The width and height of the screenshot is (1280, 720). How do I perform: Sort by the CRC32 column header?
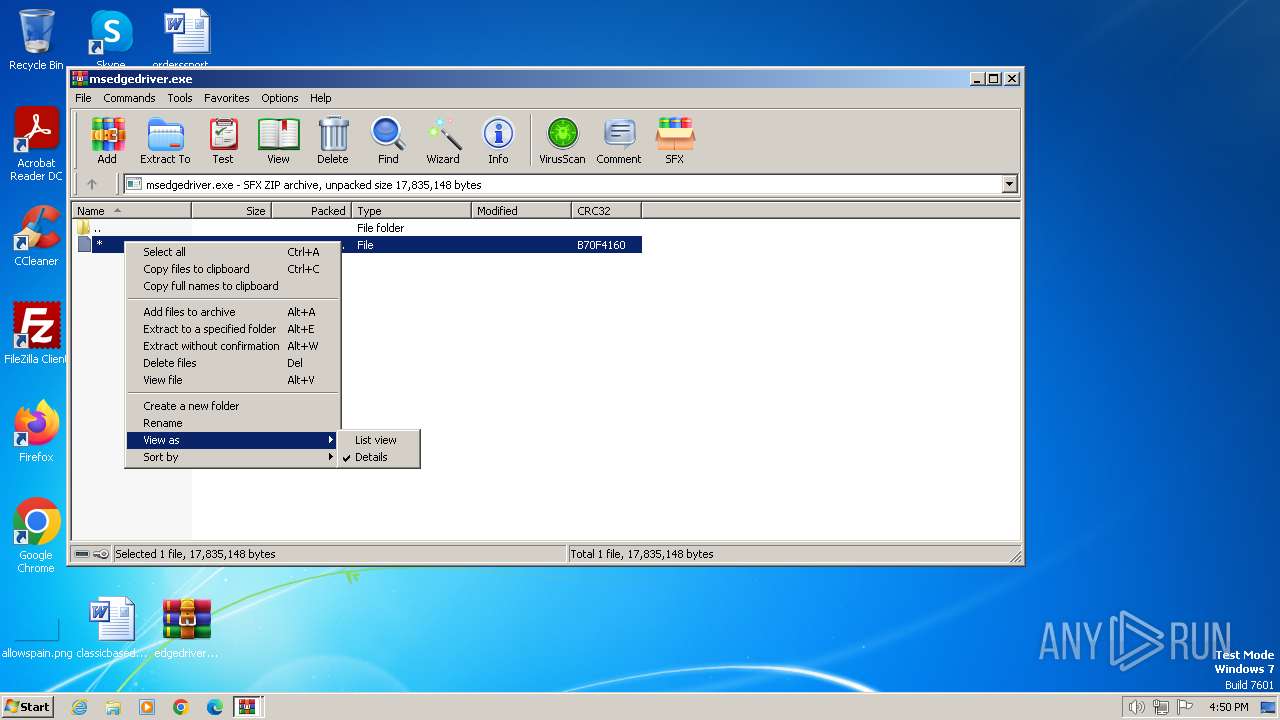(607, 211)
